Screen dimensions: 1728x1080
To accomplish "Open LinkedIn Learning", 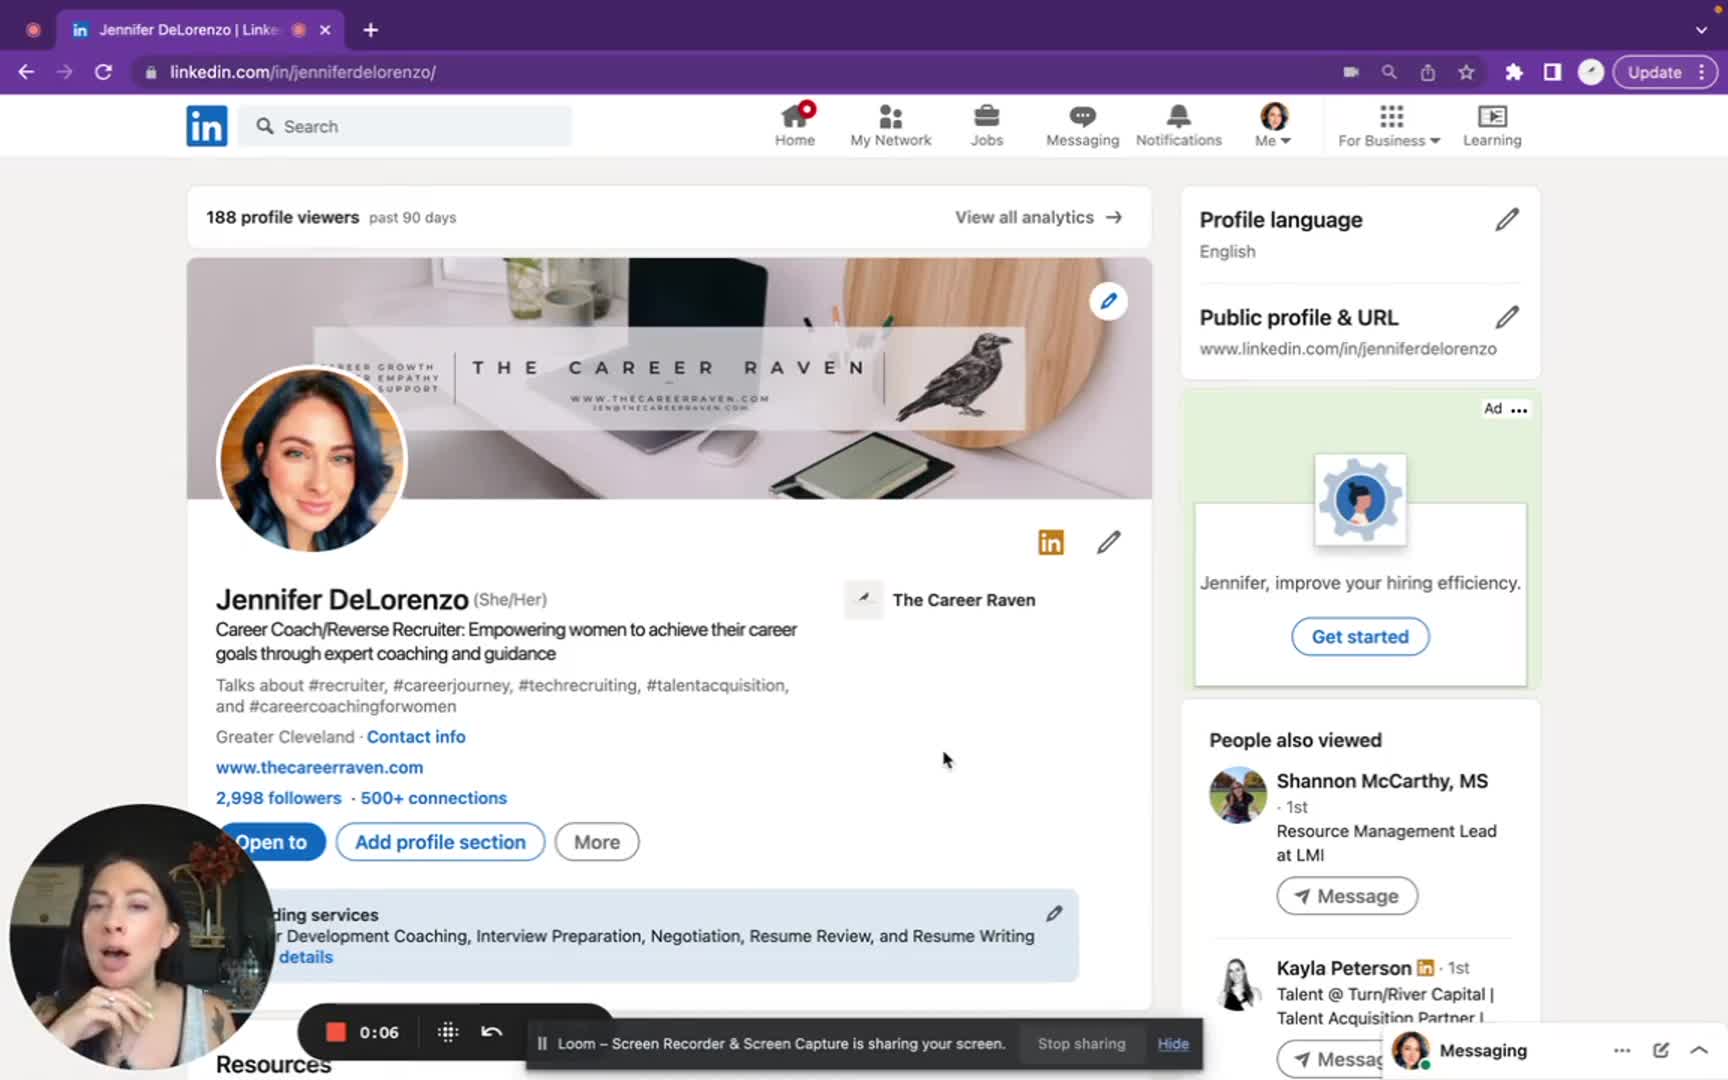I will (1492, 126).
